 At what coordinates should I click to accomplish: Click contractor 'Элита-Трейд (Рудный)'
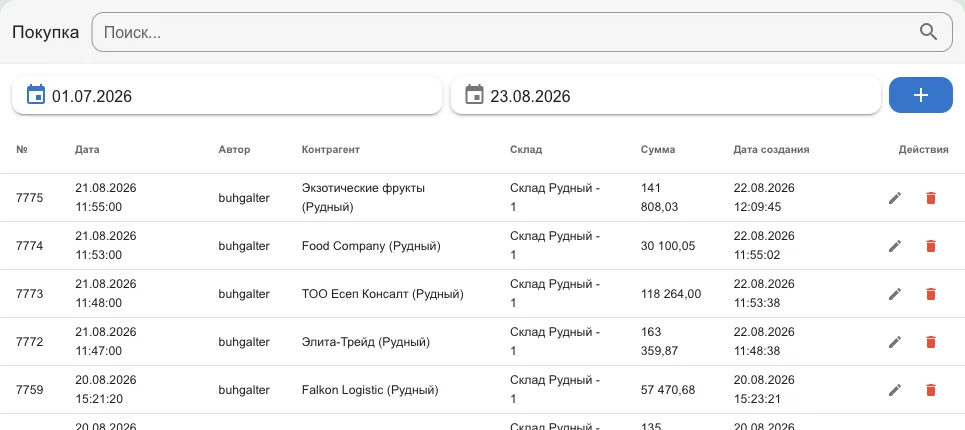point(366,342)
